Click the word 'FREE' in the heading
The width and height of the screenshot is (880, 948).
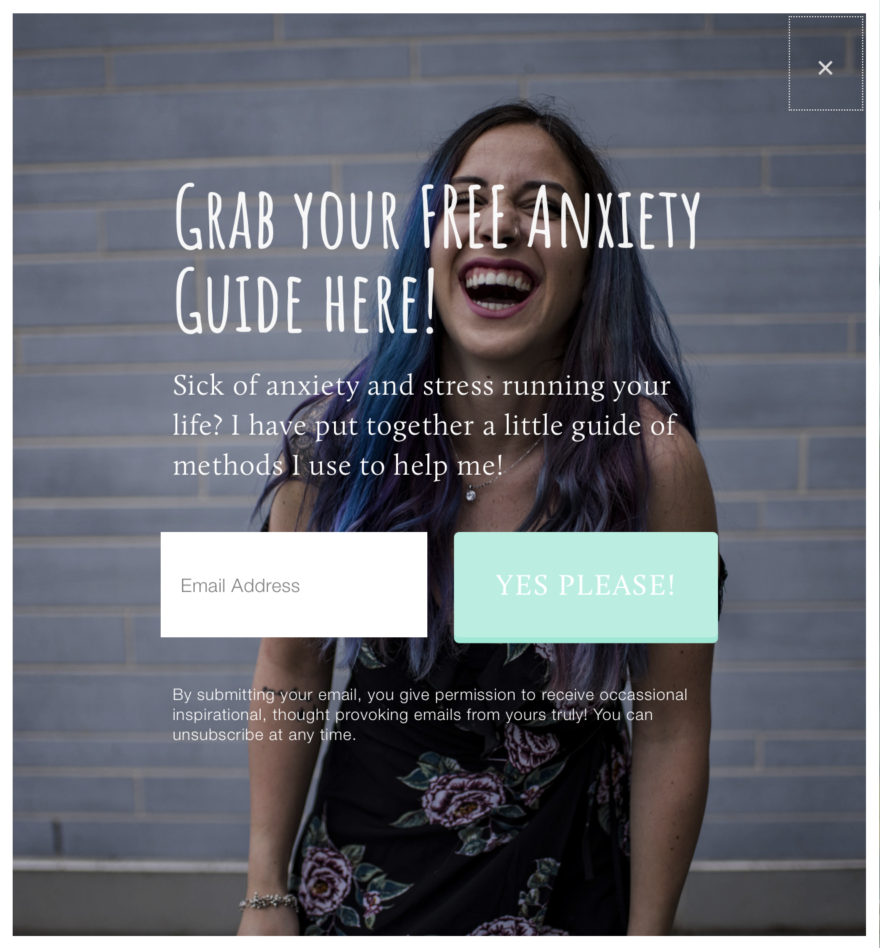pos(462,216)
